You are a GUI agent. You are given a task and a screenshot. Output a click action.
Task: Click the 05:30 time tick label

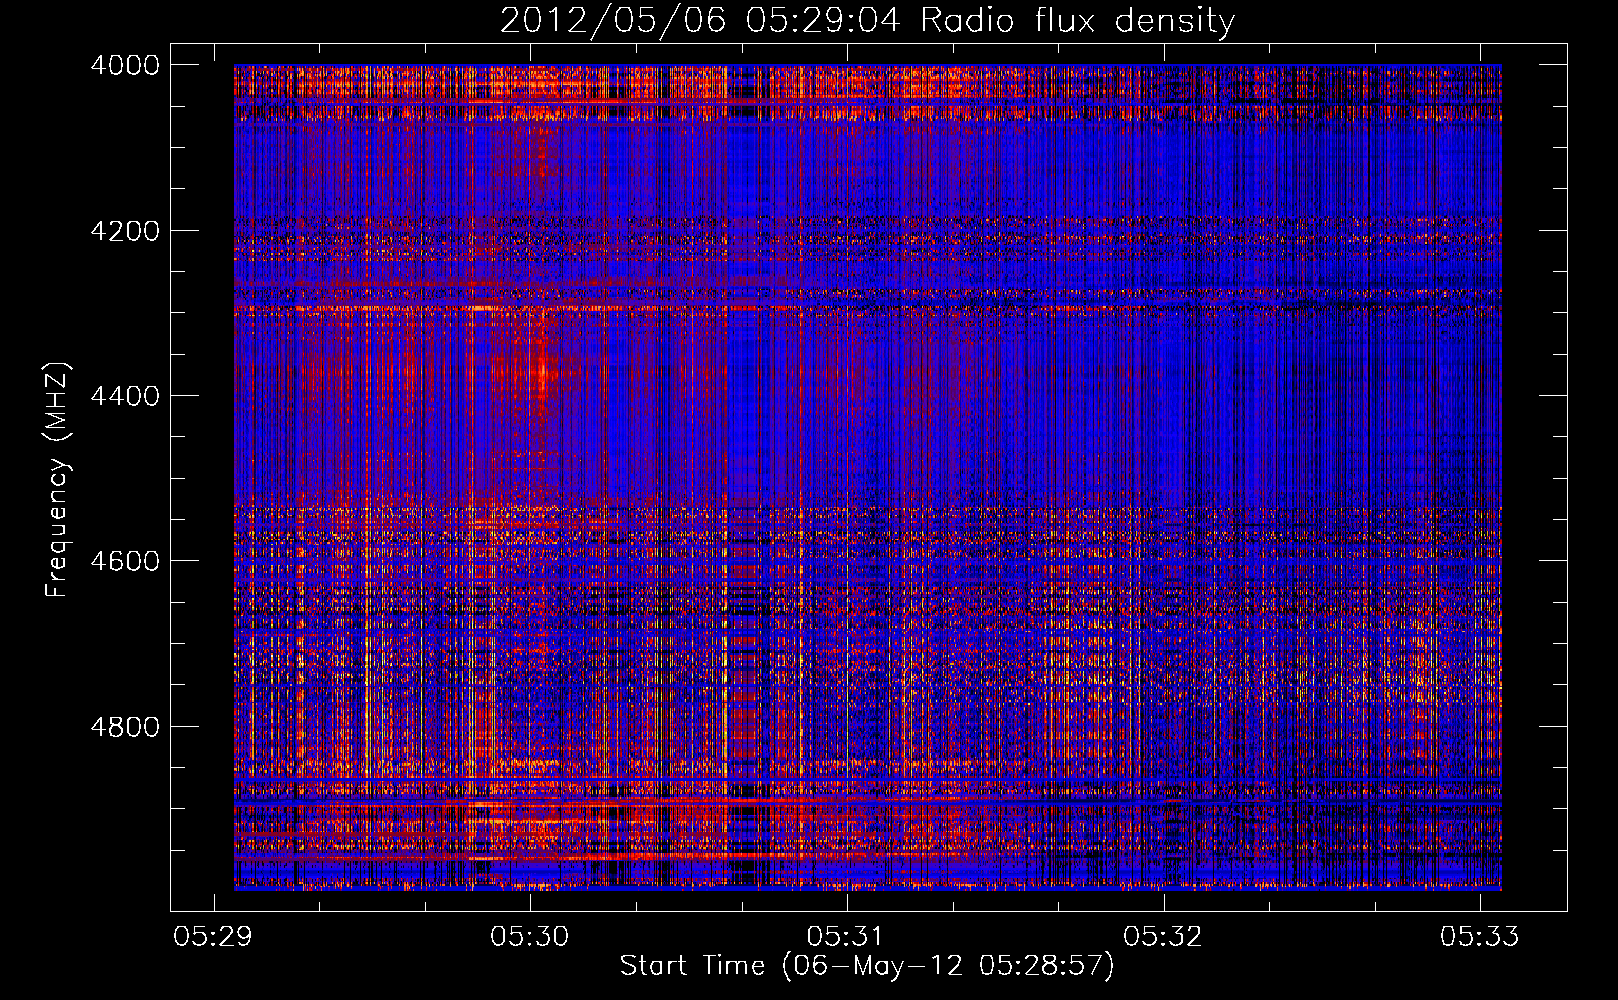coord(529,936)
